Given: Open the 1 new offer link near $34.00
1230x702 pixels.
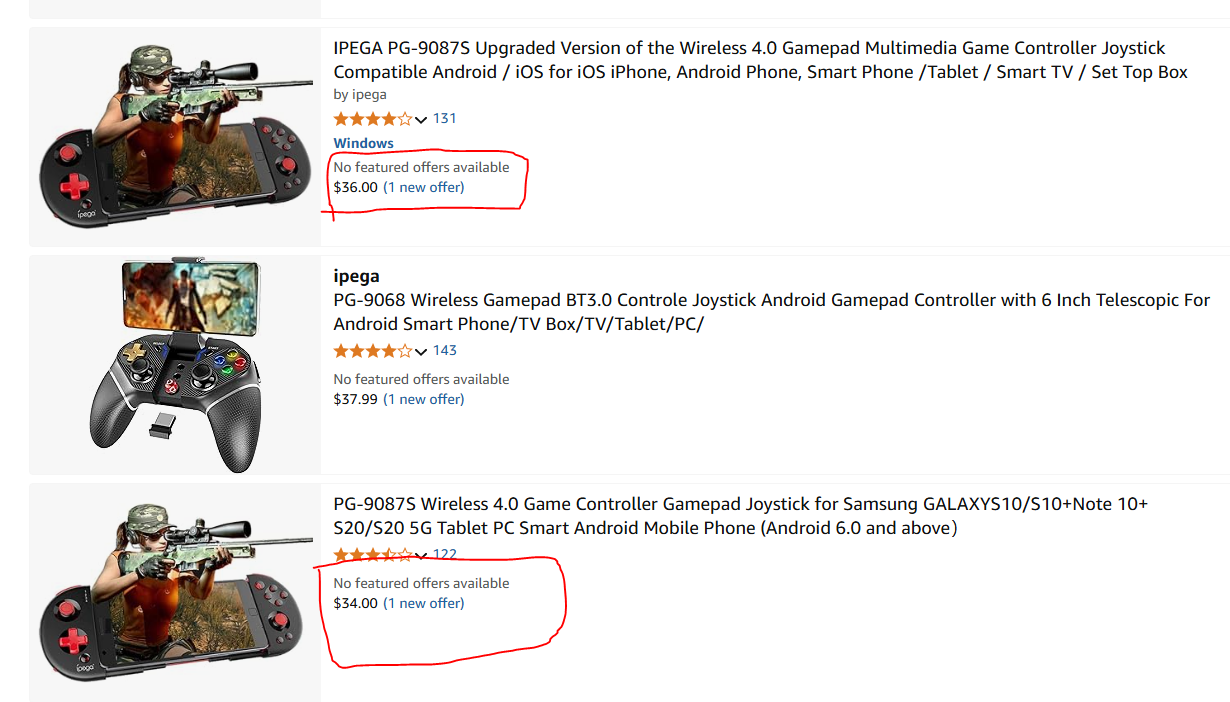Looking at the screenshot, I should pos(424,603).
